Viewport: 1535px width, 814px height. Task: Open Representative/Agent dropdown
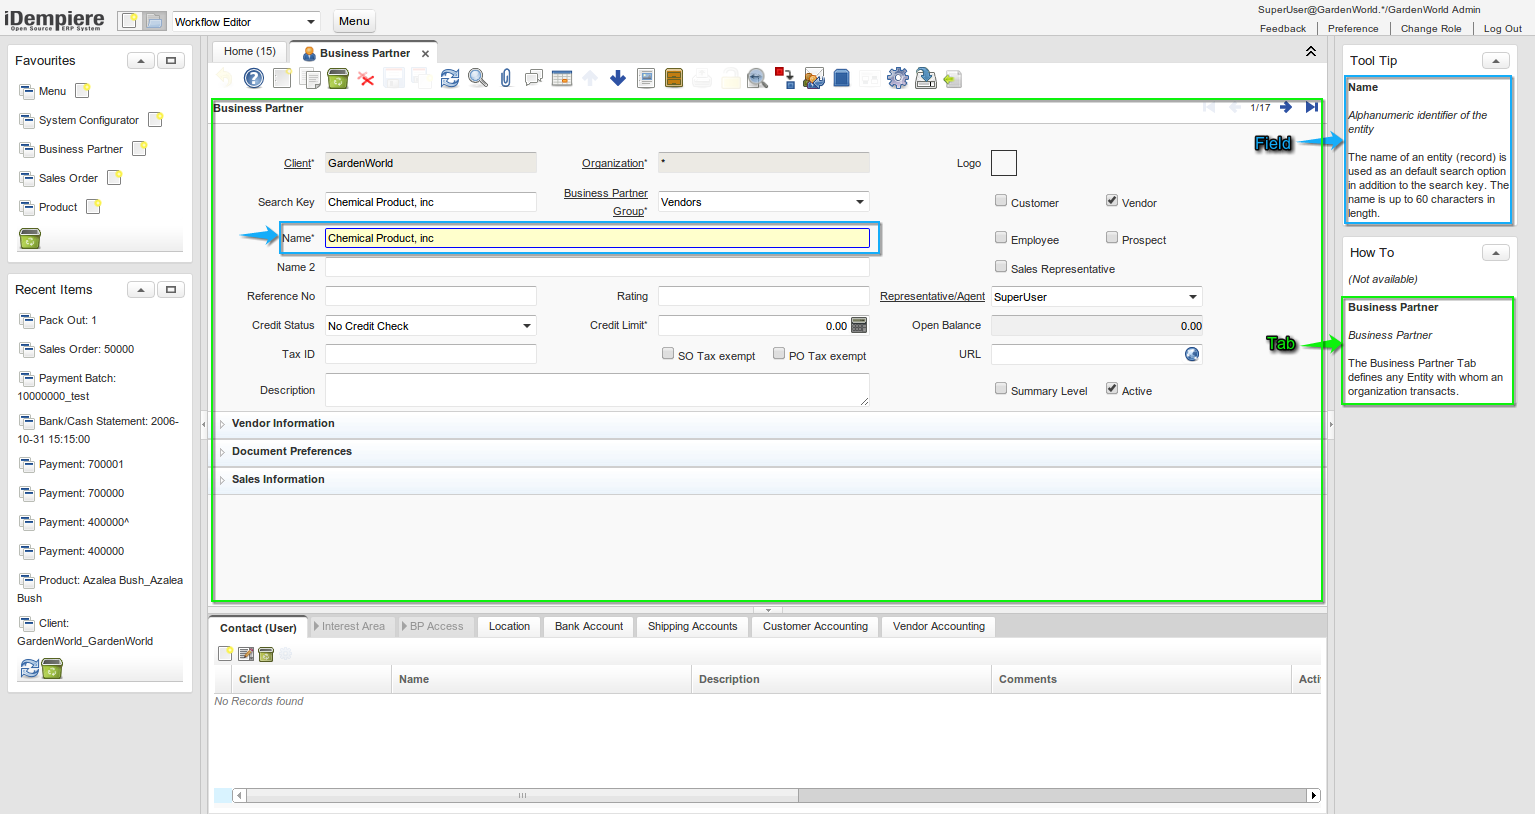pyautogui.click(x=1192, y=297)
